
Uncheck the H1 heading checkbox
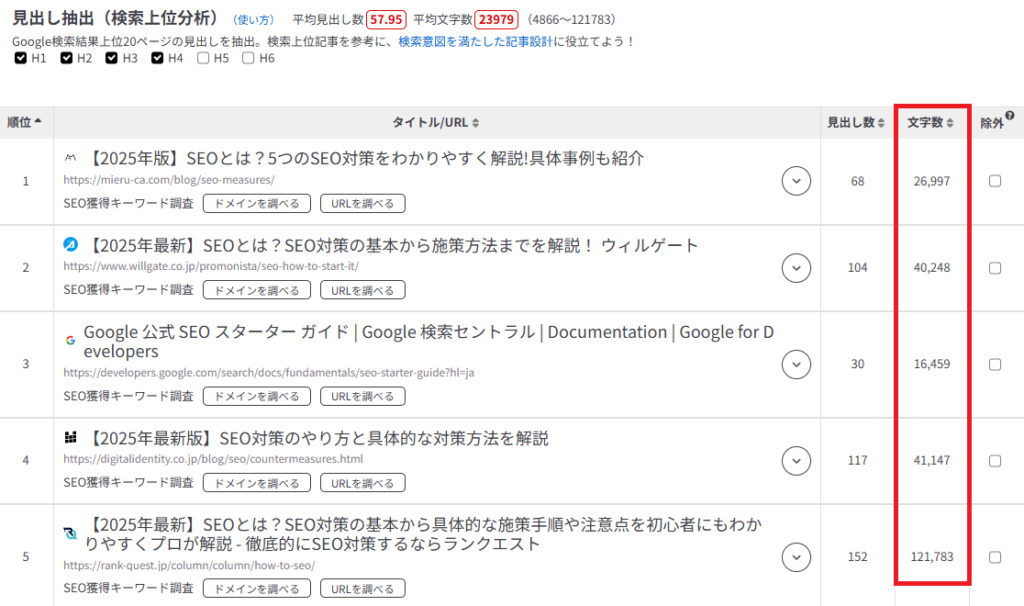(x=21, y=58)
